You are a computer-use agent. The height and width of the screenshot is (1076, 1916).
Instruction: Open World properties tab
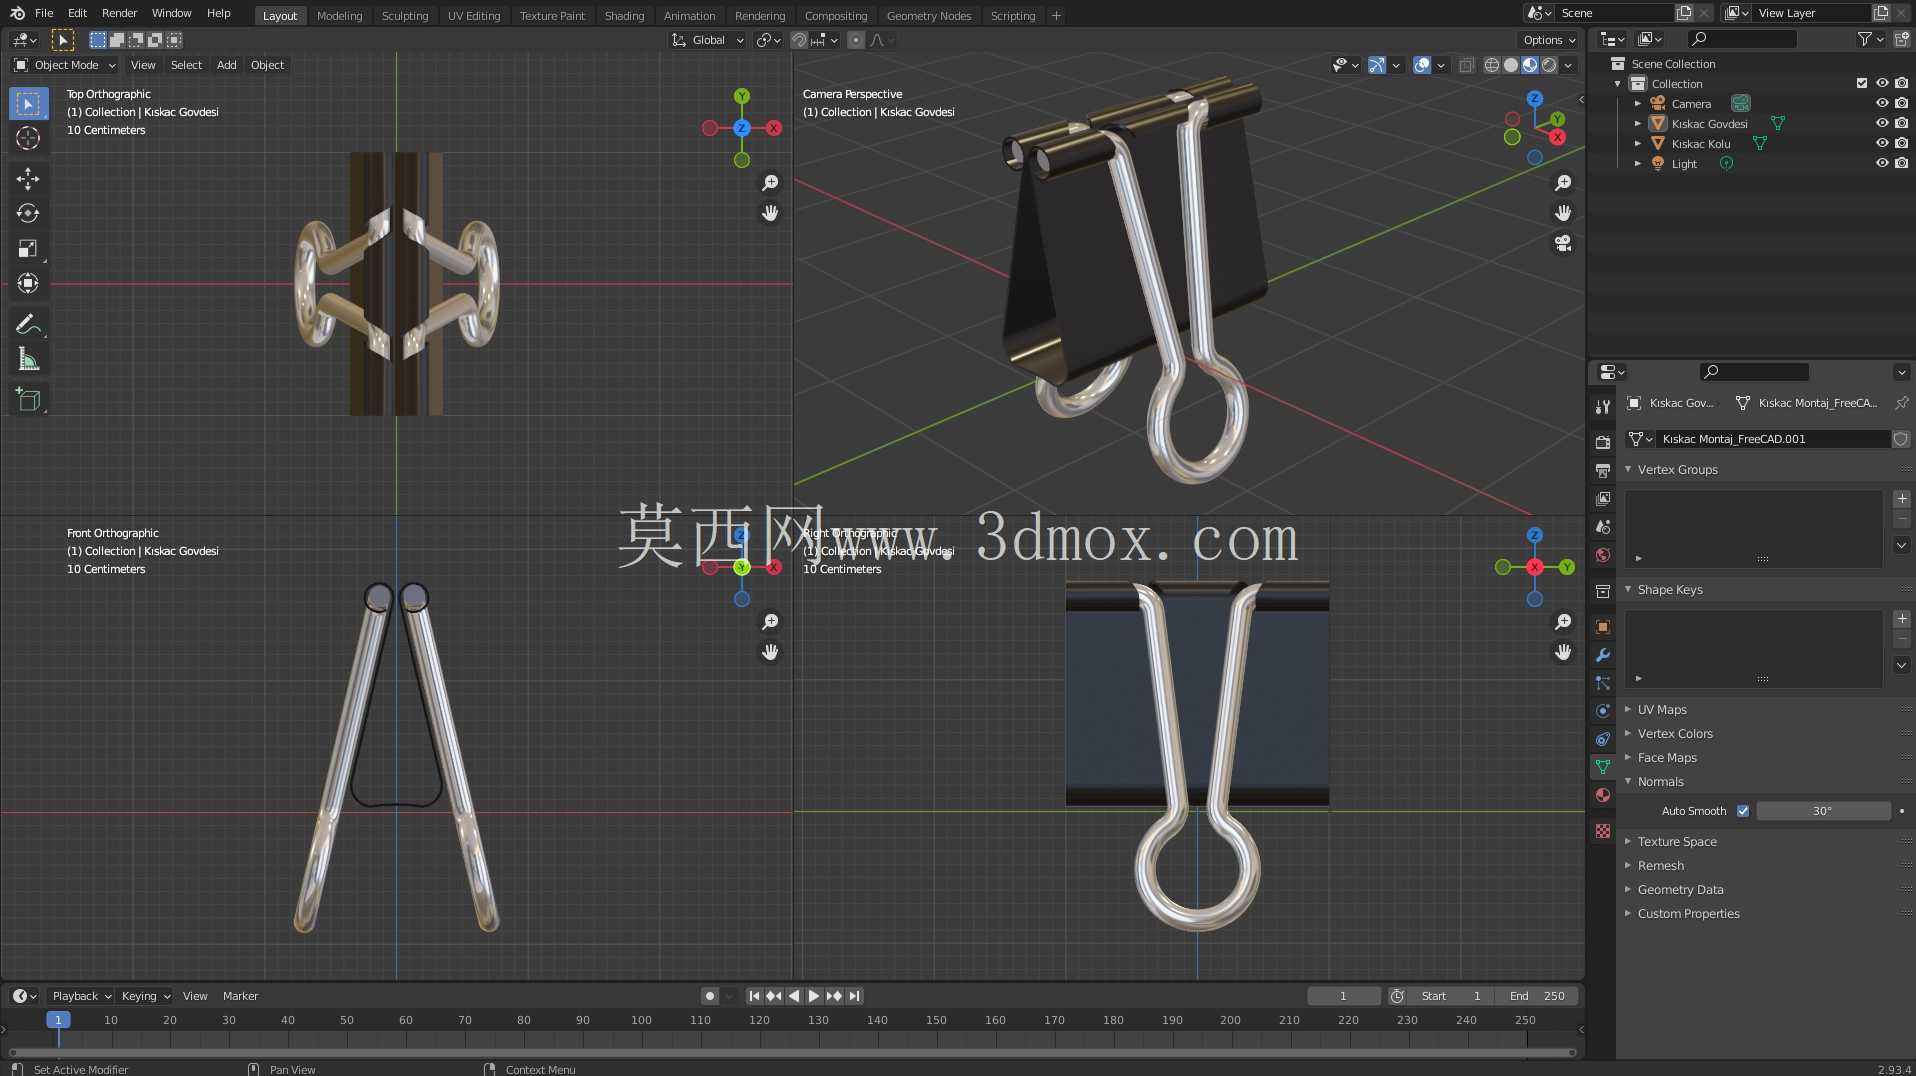[1603, 555]
